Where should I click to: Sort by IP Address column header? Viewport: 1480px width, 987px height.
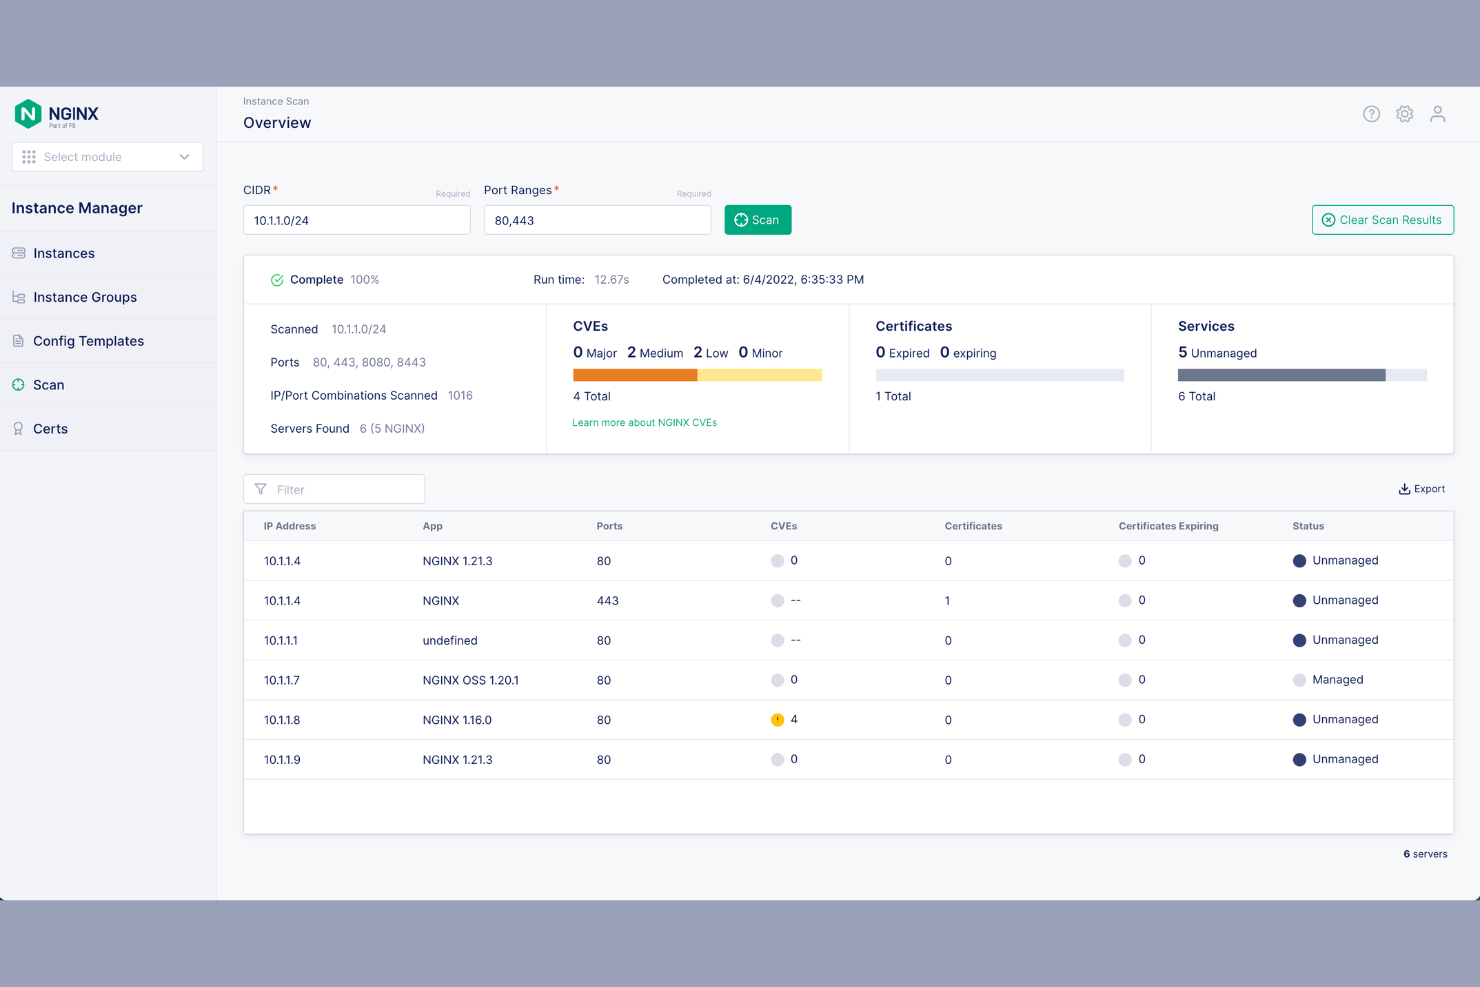(x=290, y=526)
